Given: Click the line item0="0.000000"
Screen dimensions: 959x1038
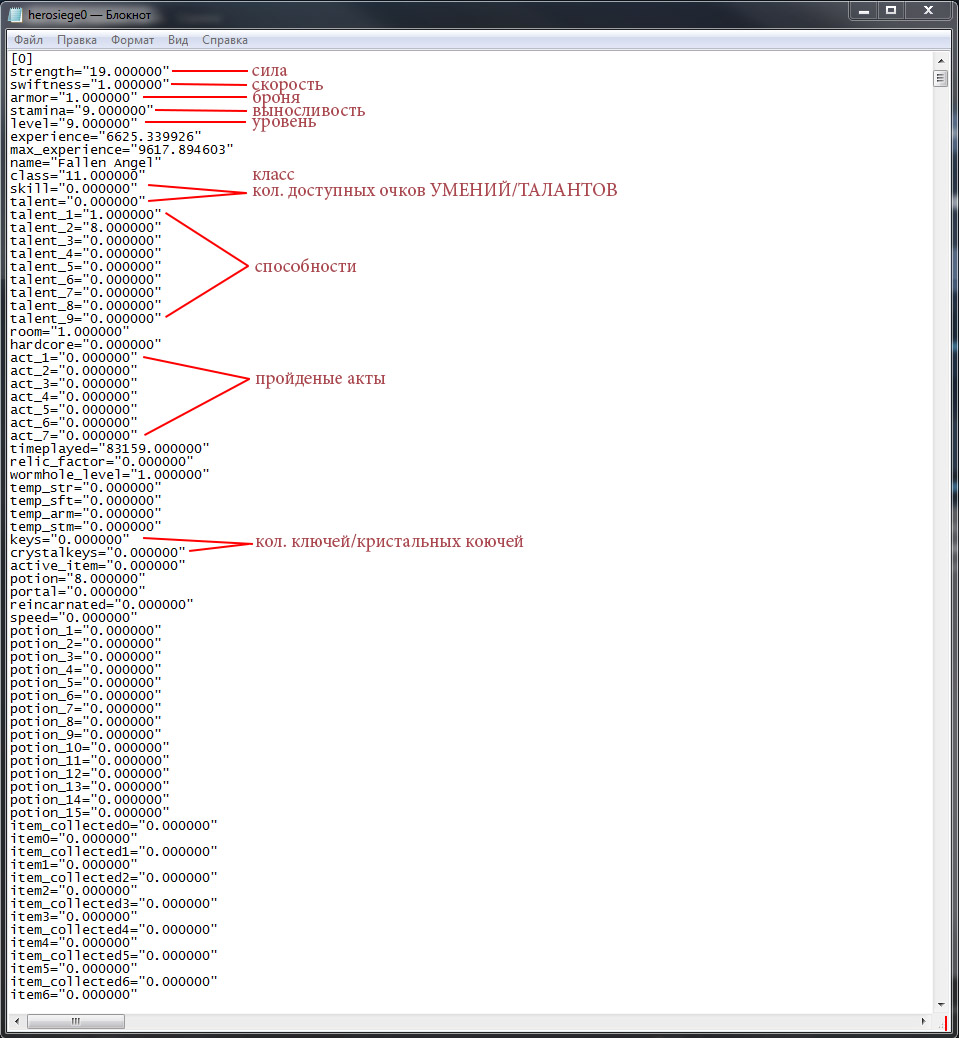Looking at the screenshot, I should [x=73, y=839].
